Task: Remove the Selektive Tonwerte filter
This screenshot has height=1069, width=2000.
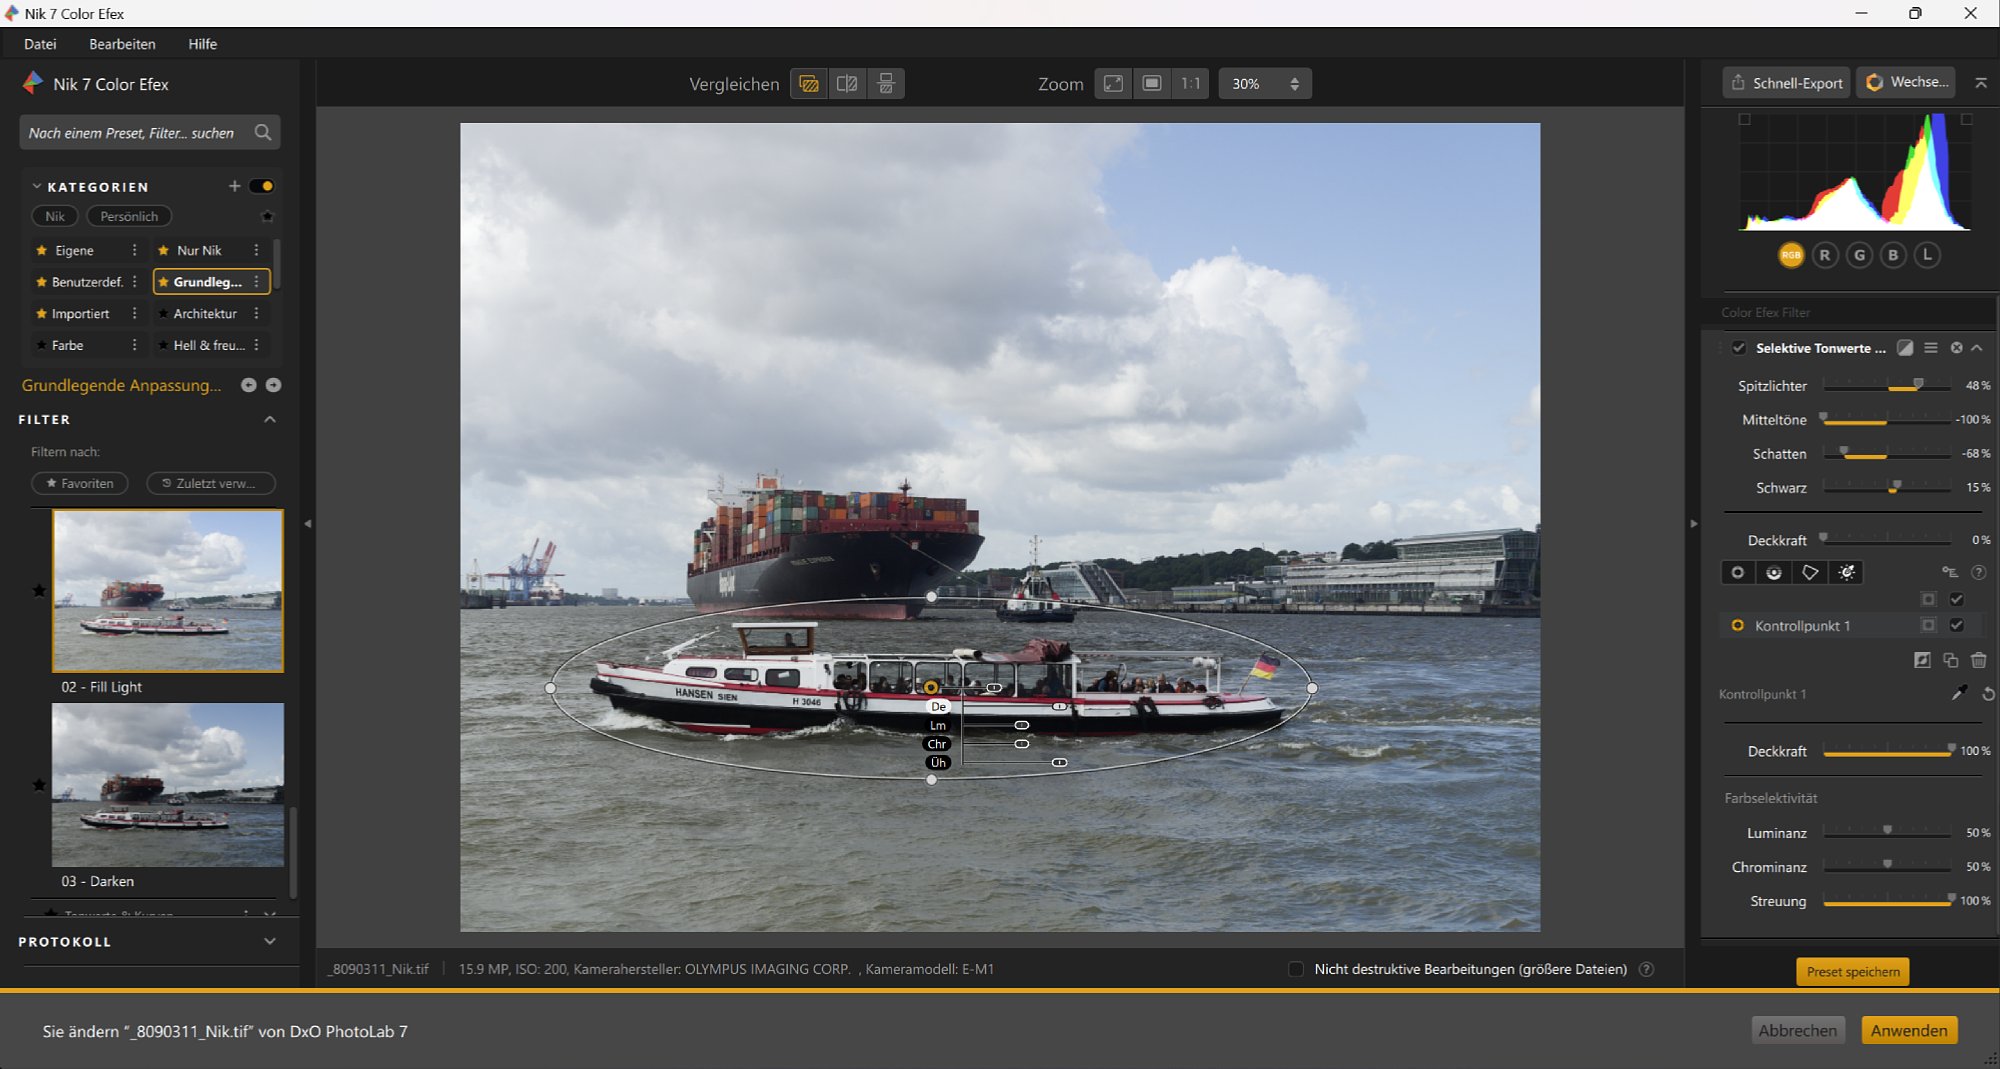Action: [x=1956, y=348]
